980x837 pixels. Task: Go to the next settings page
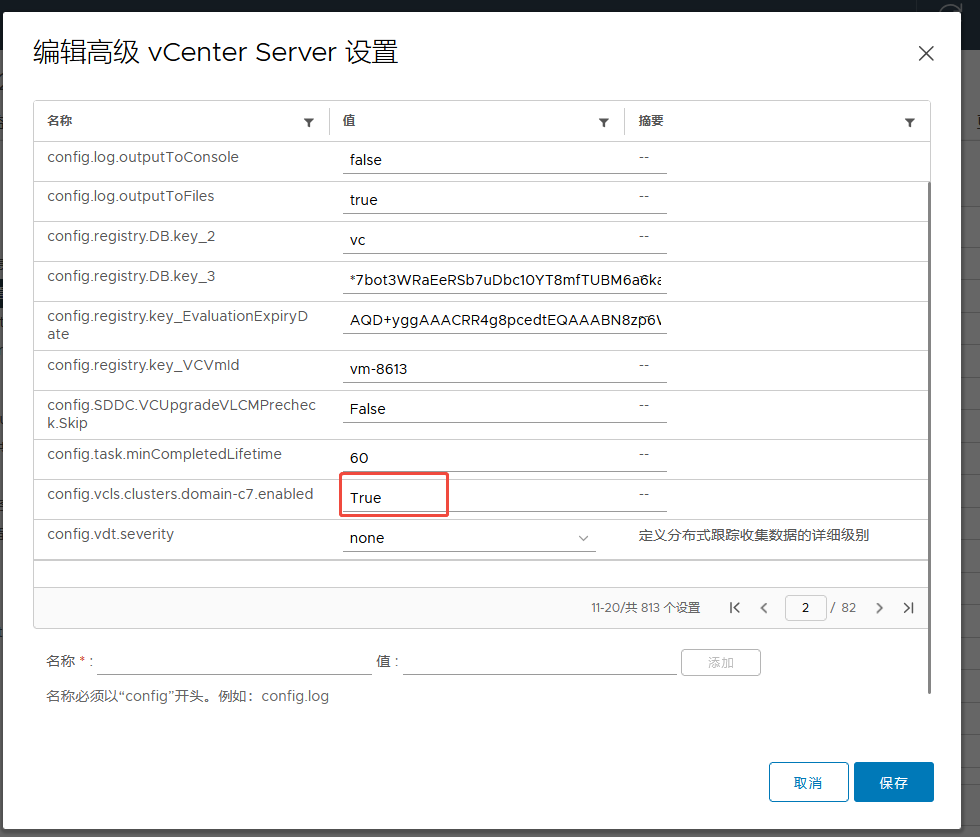tap(879, 608)
